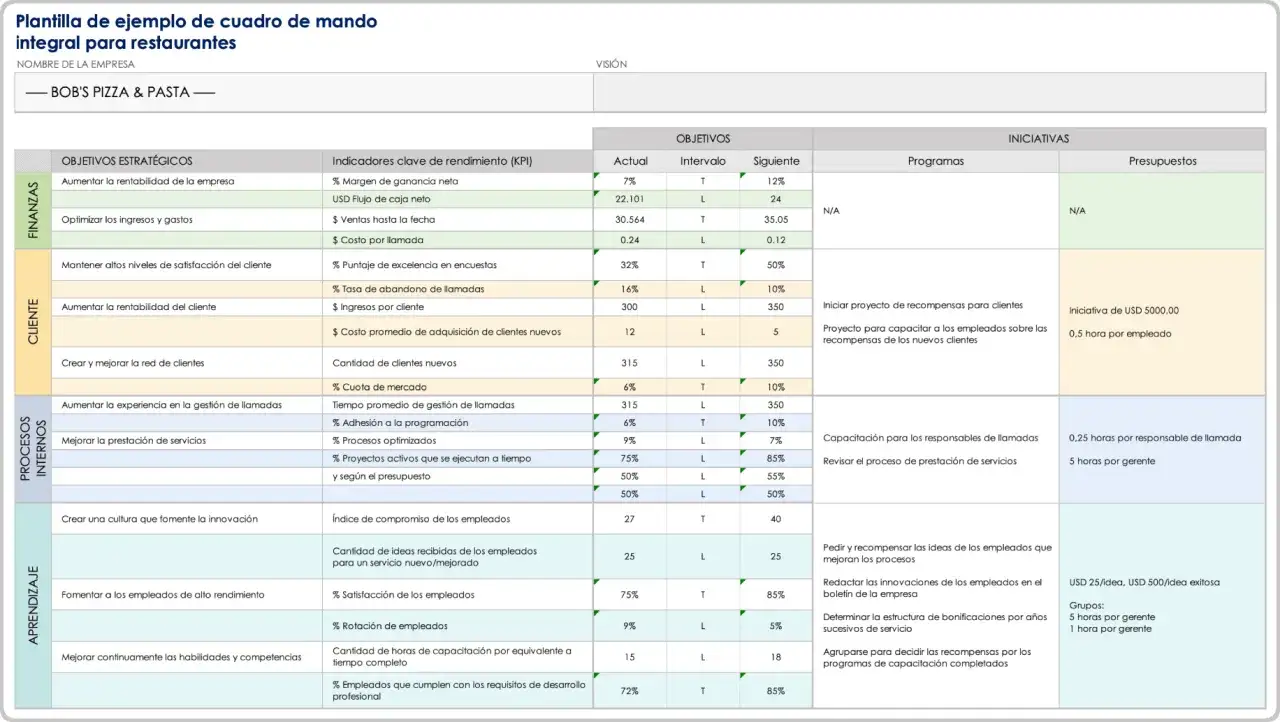Click '% Adhesión a la programación' KPI
The height and width of the screenshot is (722, 1280).
400,423
